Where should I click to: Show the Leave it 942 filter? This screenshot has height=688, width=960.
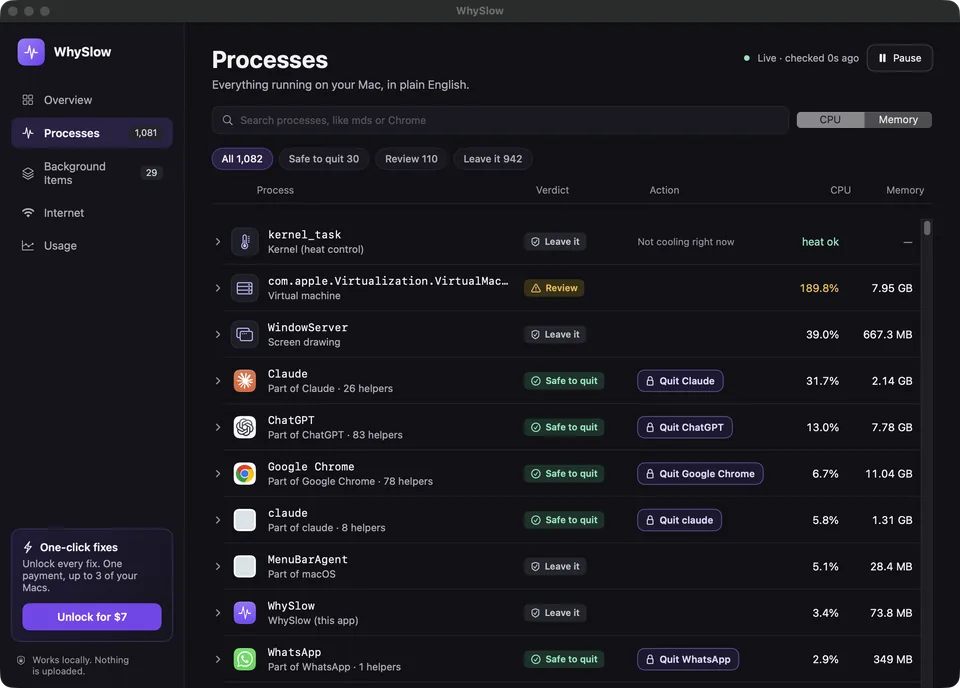pos(493,159)
